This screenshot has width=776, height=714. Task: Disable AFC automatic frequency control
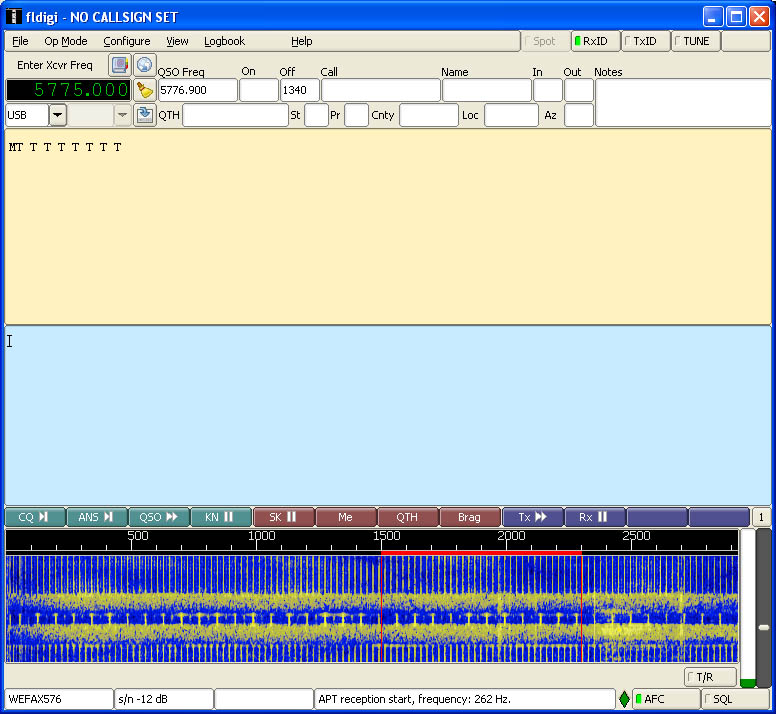[666, 699]
